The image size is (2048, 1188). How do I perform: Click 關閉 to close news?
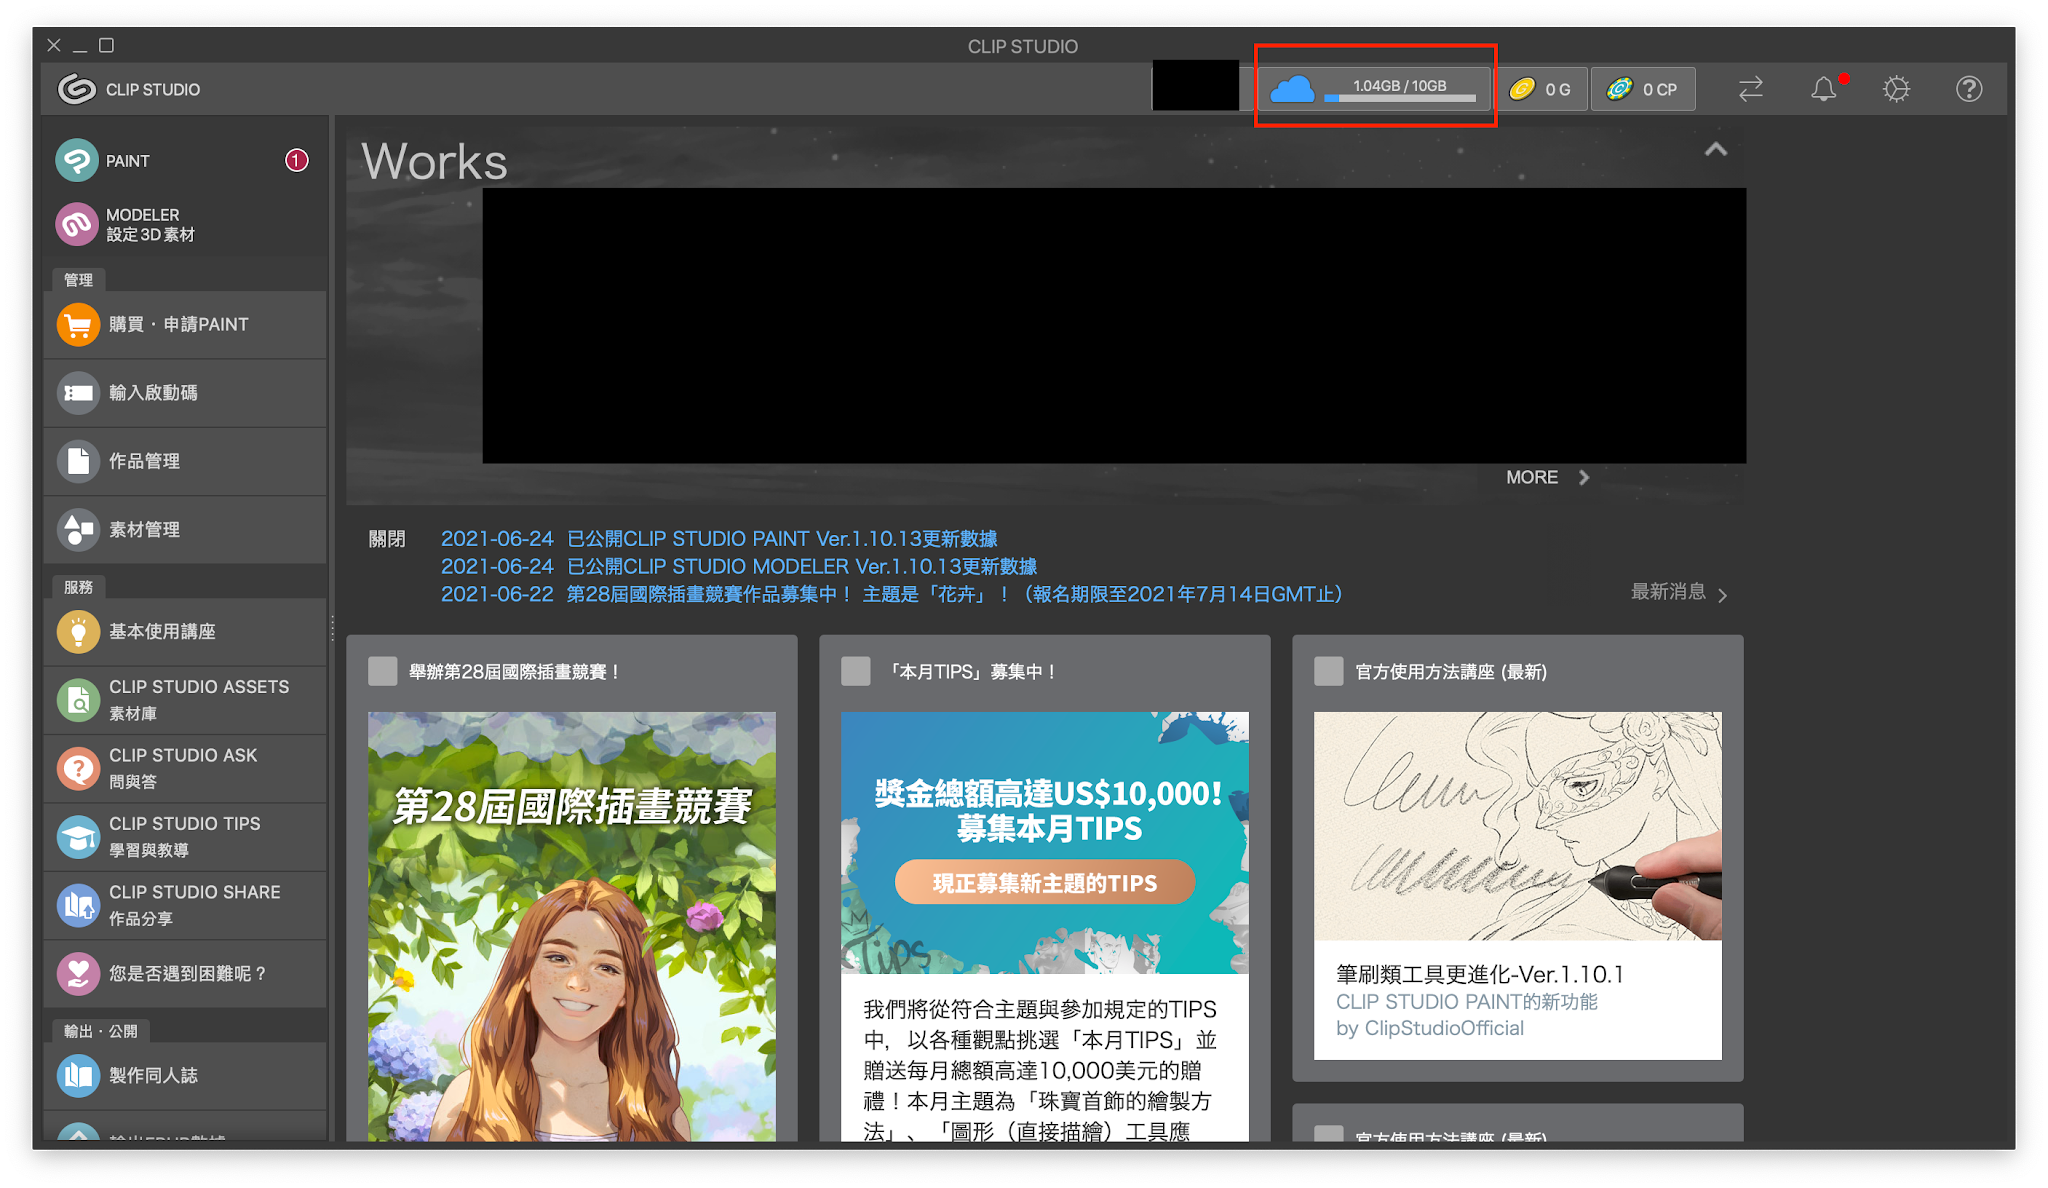pos(386,539)
